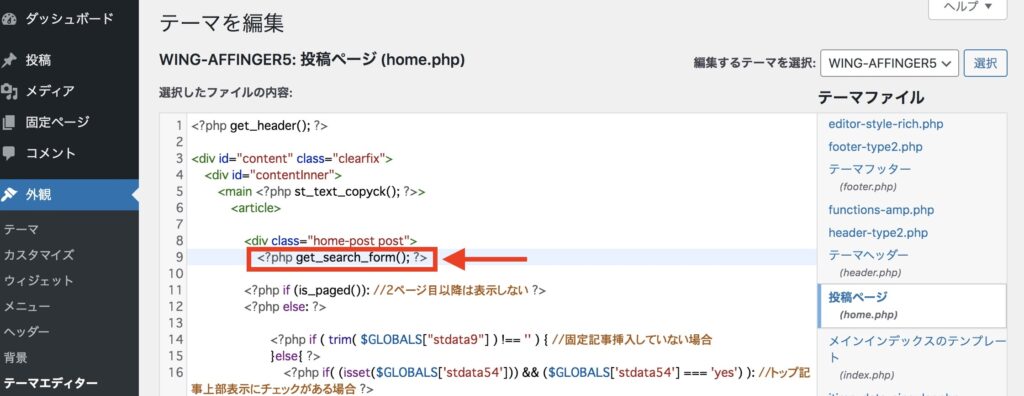This screenshot has width=1024, height=396.
Task: Click the コメント speech bubble icon
Action: 8,154
